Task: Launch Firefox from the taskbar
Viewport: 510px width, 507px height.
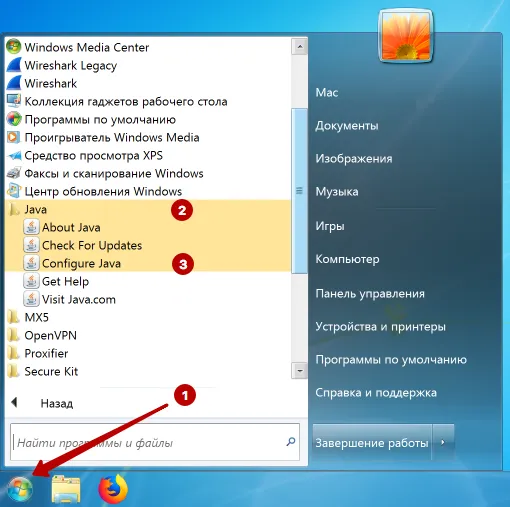Action: [x=113, y=489]
